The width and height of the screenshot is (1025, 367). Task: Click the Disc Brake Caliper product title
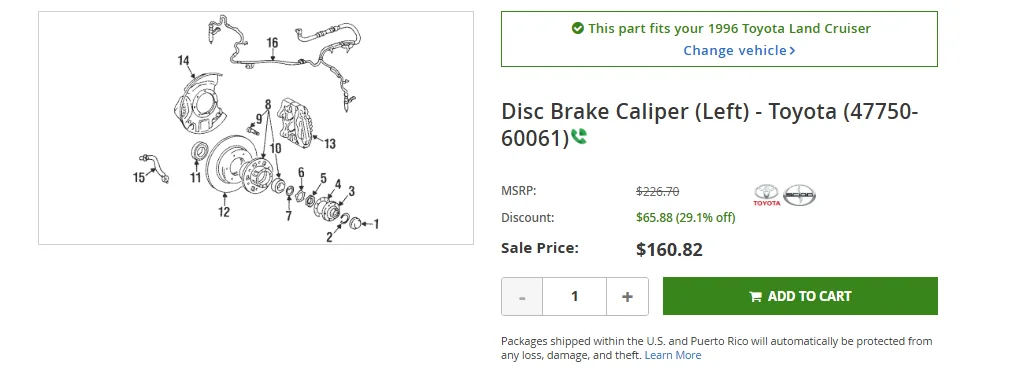point(710,124)
